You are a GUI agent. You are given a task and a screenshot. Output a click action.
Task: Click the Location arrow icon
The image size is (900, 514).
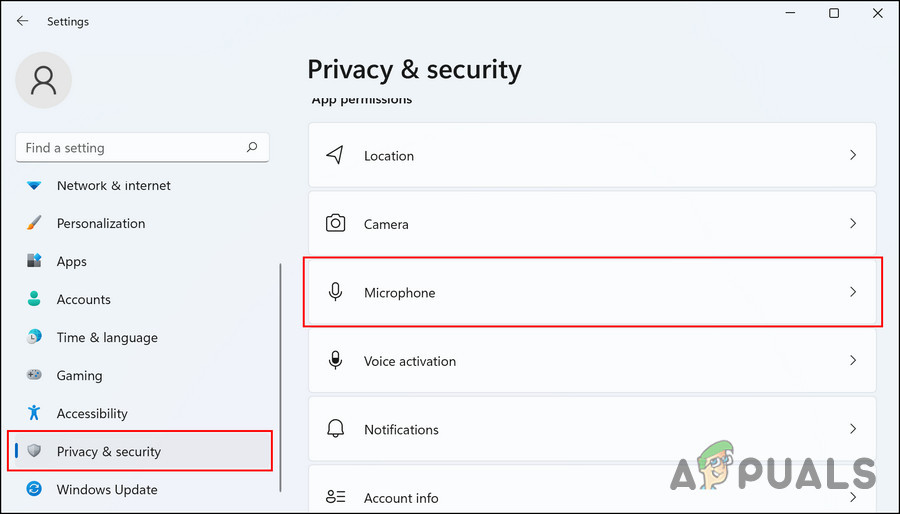[x=336, y=155]
